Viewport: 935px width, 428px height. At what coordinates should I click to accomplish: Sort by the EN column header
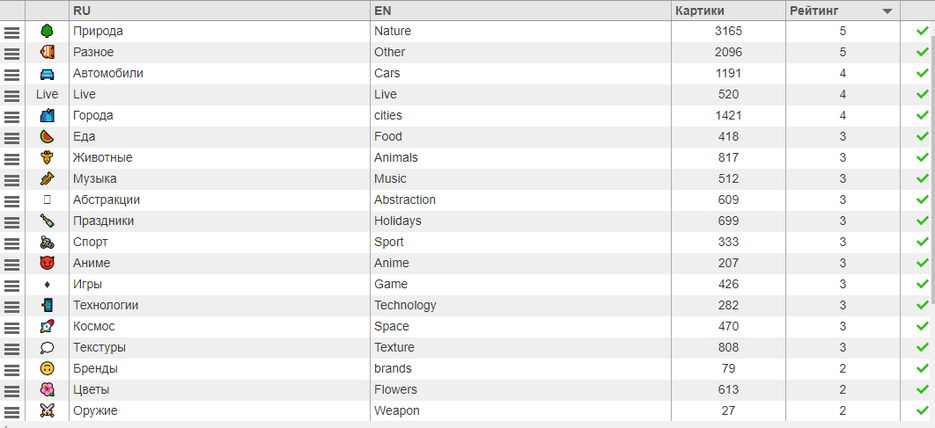coord(383,10)
